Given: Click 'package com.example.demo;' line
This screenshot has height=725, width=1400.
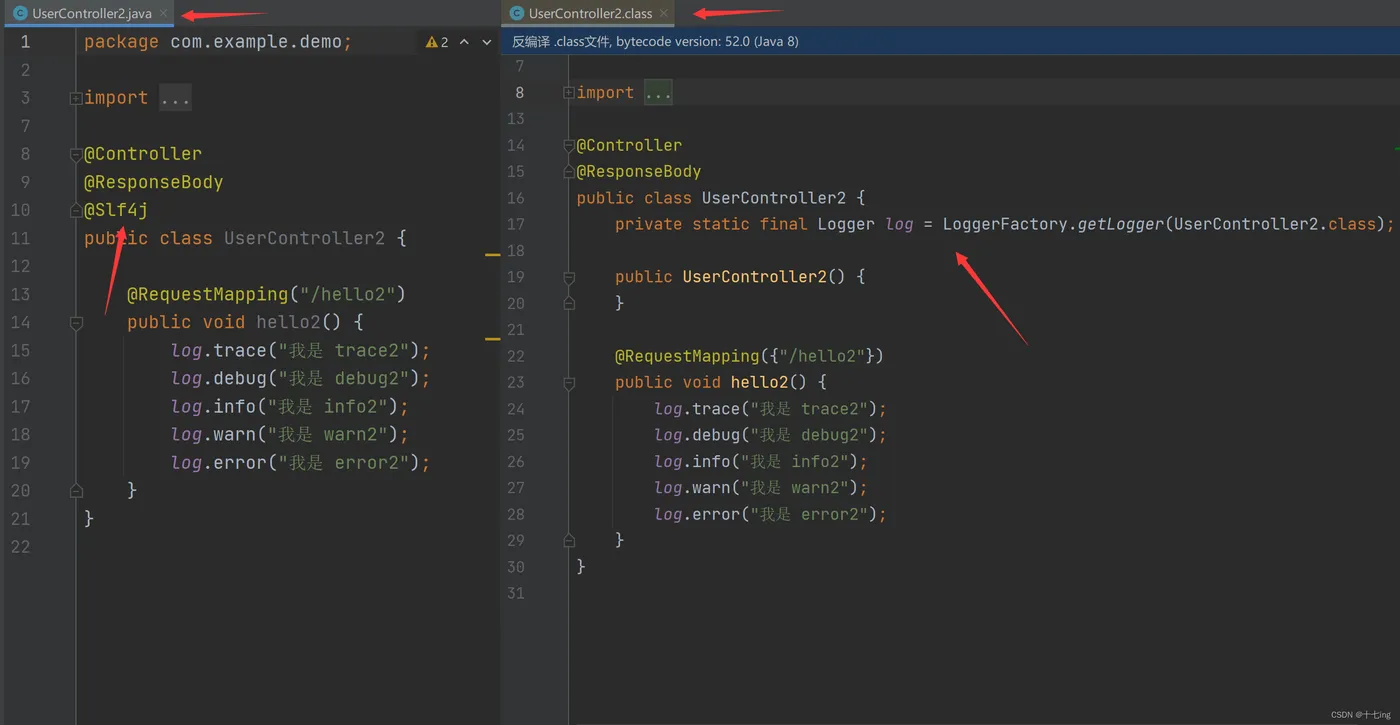Looking at the screenshot, I should pyautogui.click(x=218, y=42).
